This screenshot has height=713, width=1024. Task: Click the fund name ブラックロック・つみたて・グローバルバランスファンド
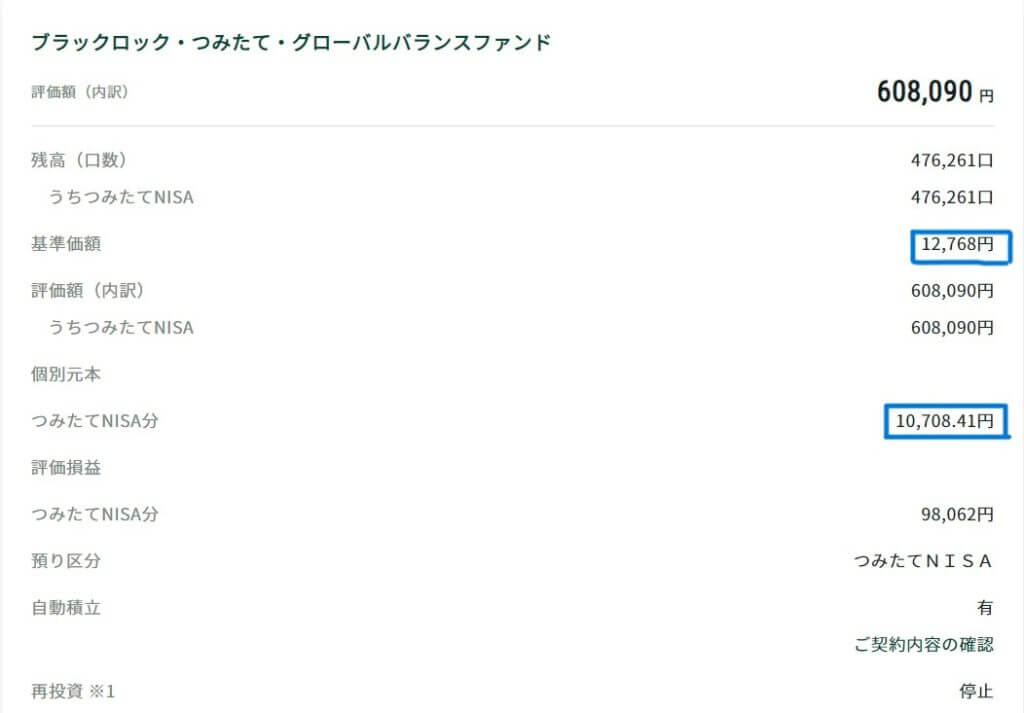[x=292, y=43]
